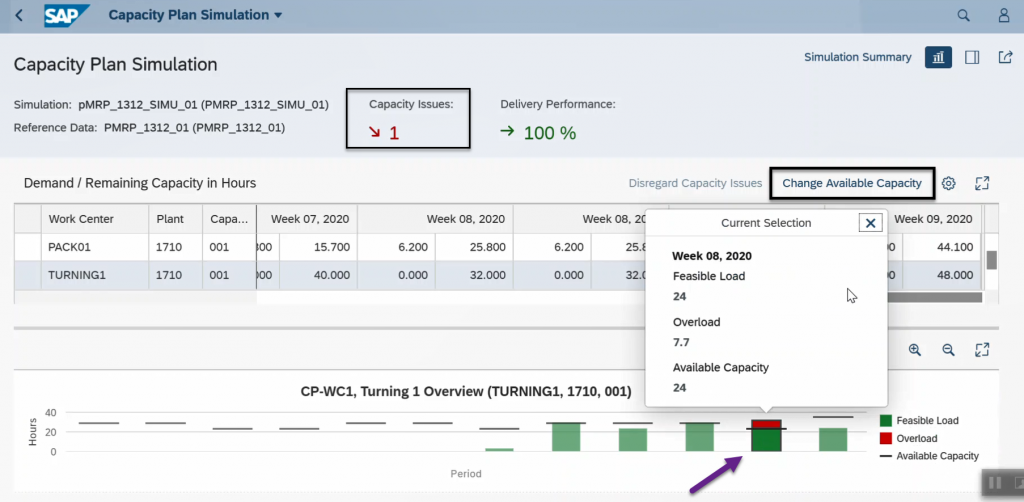Click the smallest green bar in the chart

point(499,449)
